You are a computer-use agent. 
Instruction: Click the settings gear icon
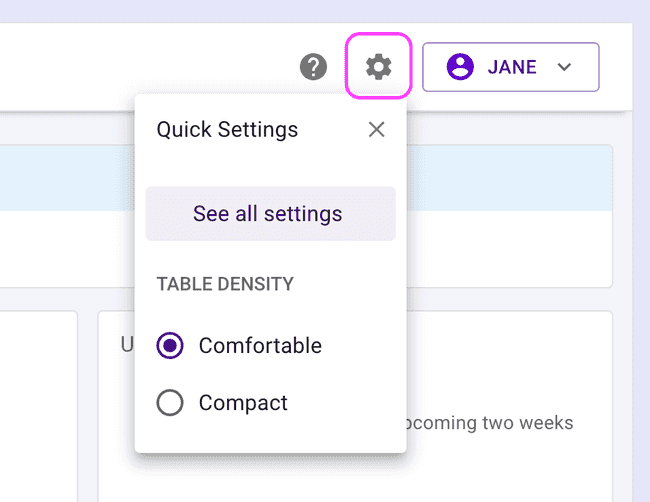(x=378, y=67)
